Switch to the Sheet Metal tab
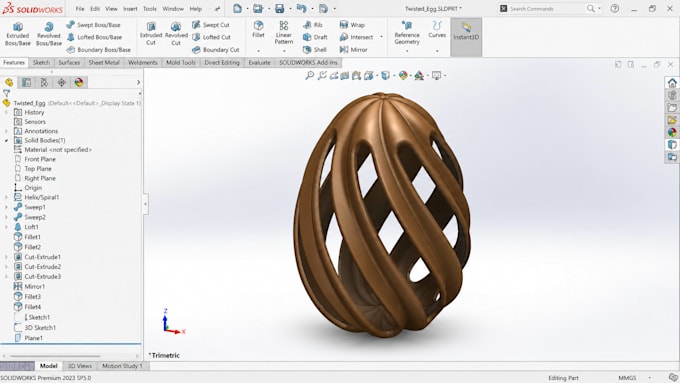The height and width of the screenshot is (383, 680). pos(104,62)
